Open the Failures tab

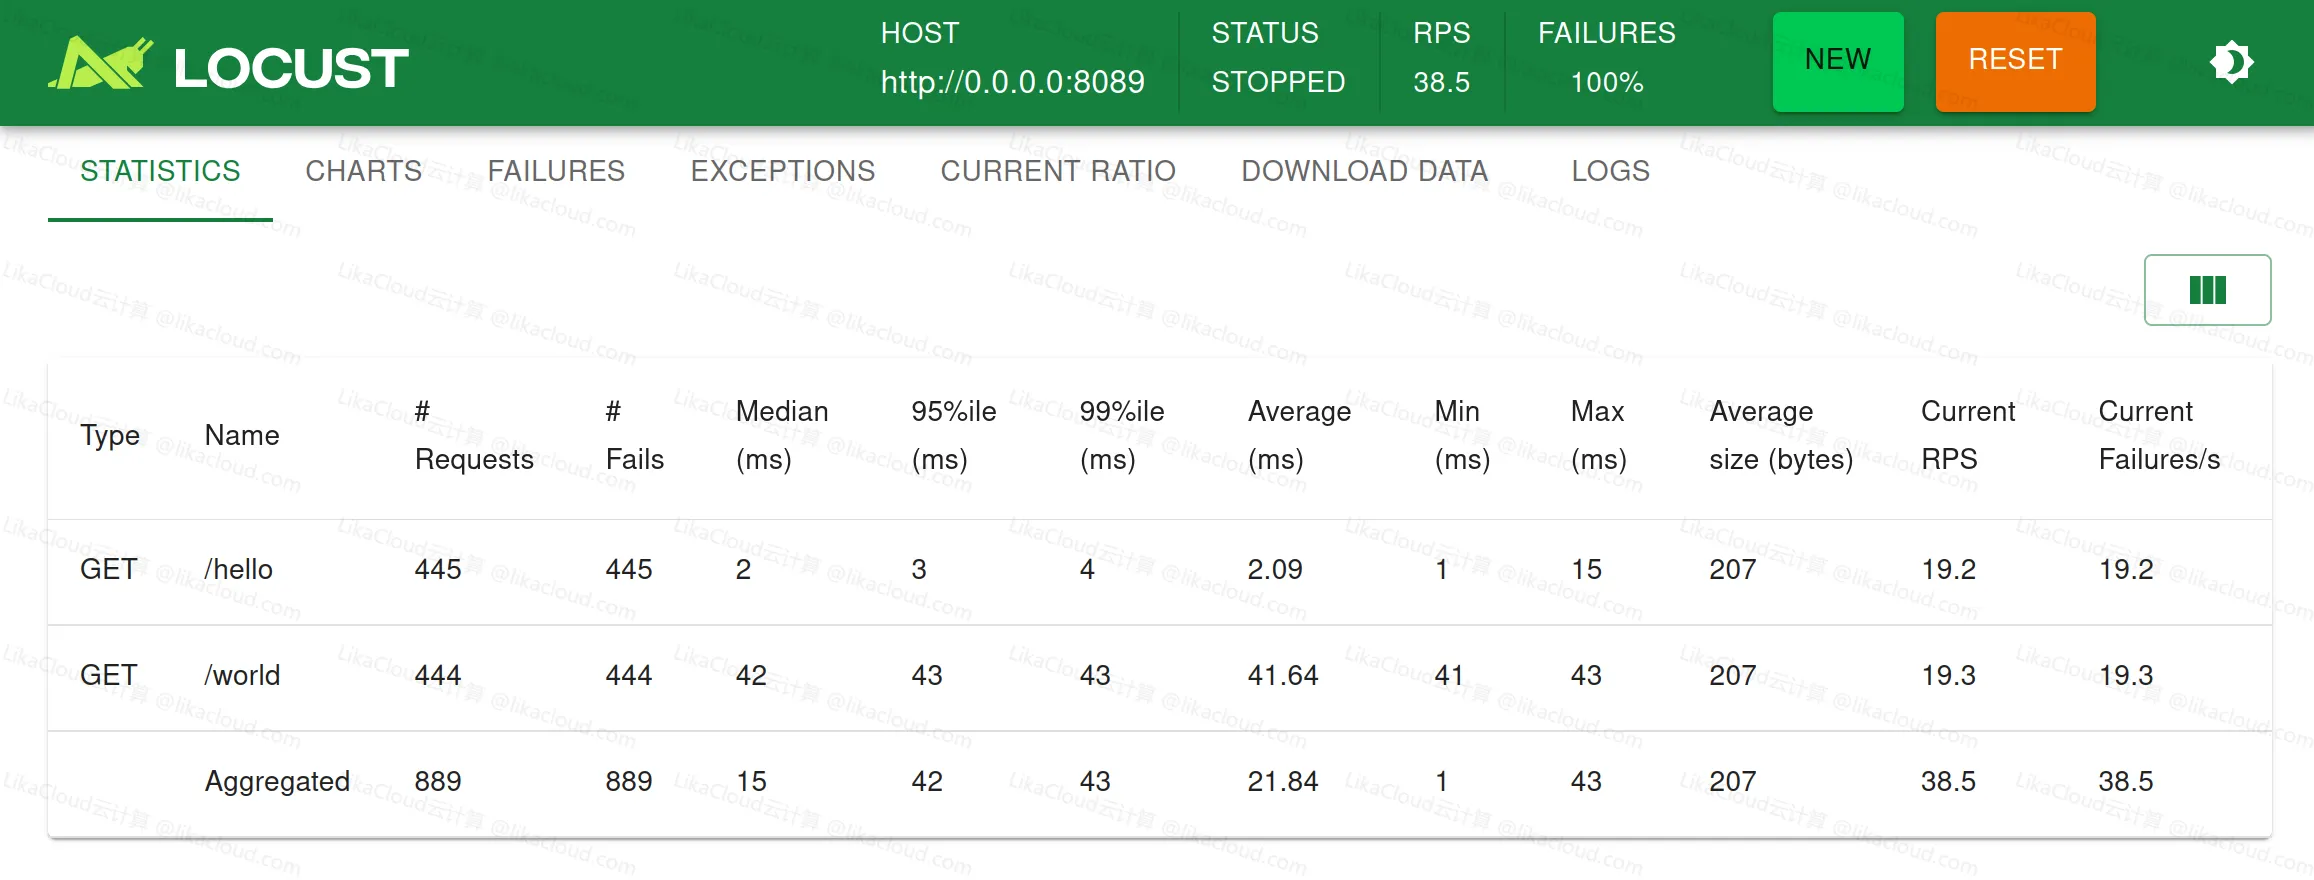click(x=556, y=171)
